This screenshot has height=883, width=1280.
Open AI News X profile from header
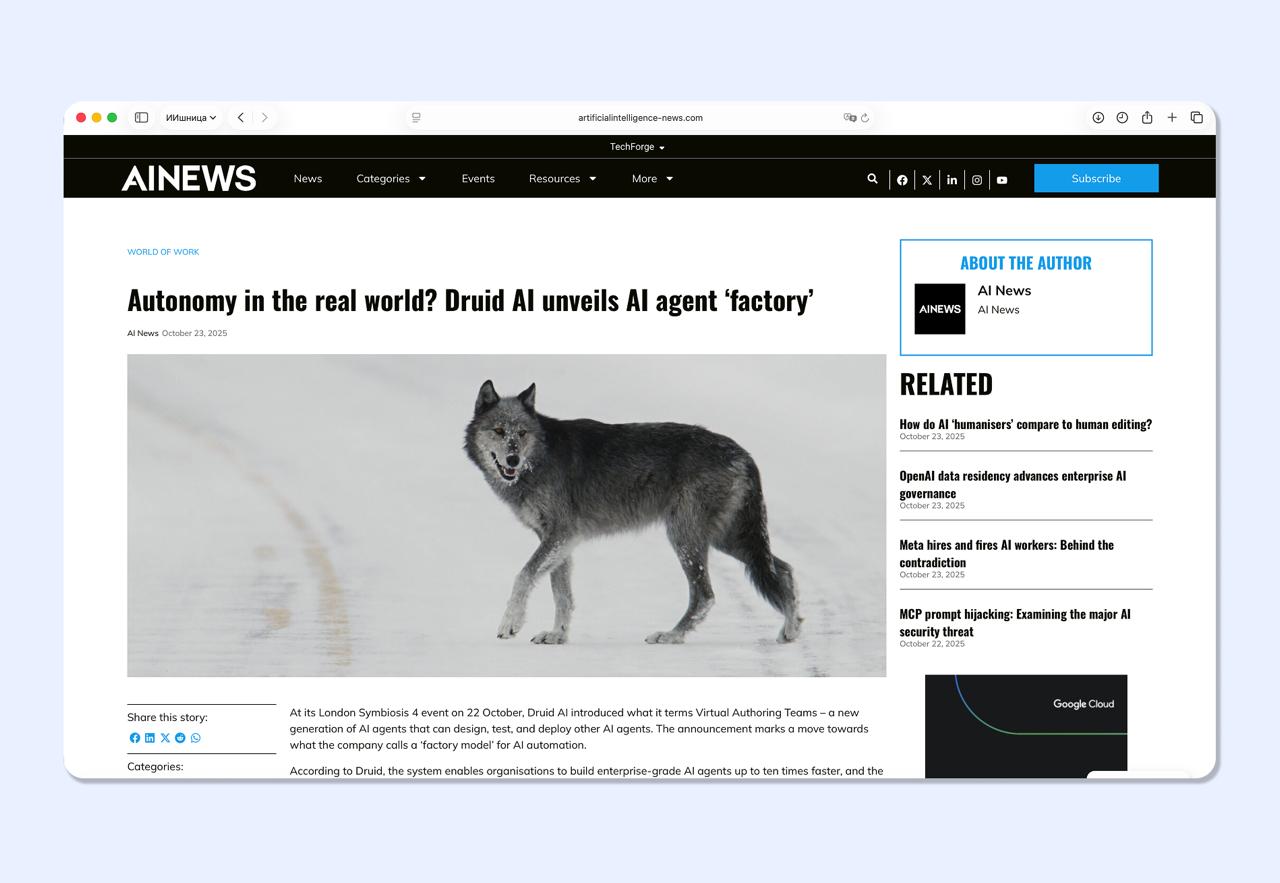pyautogui.click(x=927, y=180)
